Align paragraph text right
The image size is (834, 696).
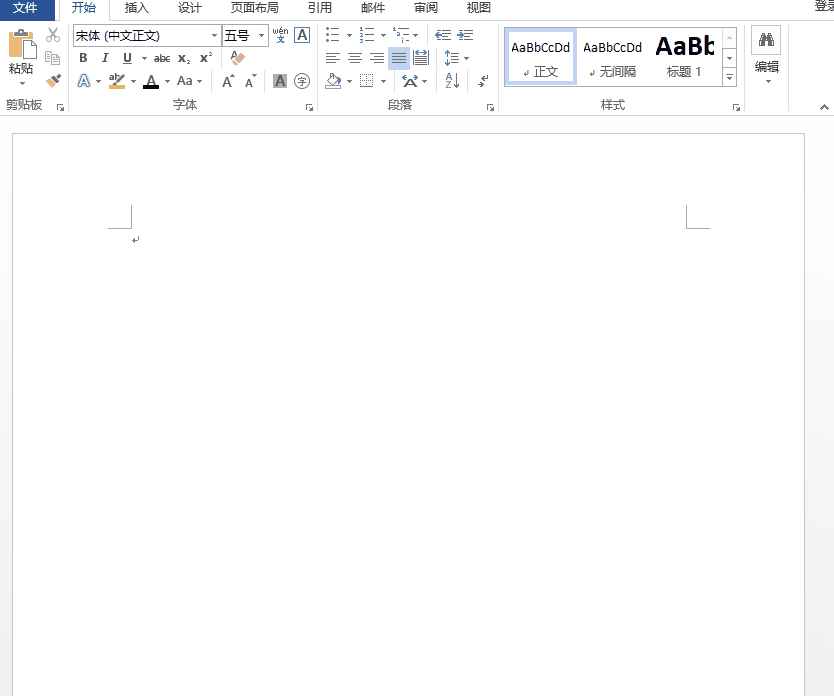tap(377, 58)
